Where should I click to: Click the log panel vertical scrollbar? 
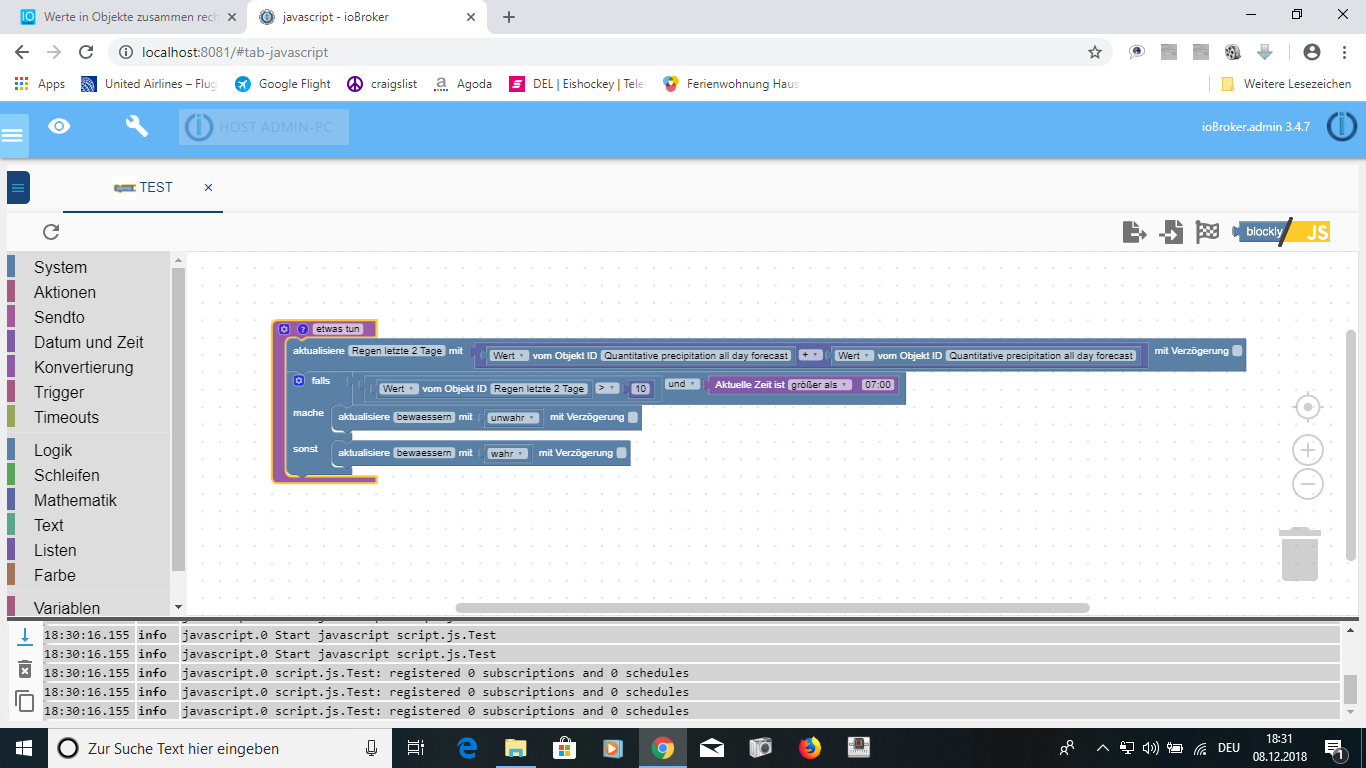(x=1350, y=690)
